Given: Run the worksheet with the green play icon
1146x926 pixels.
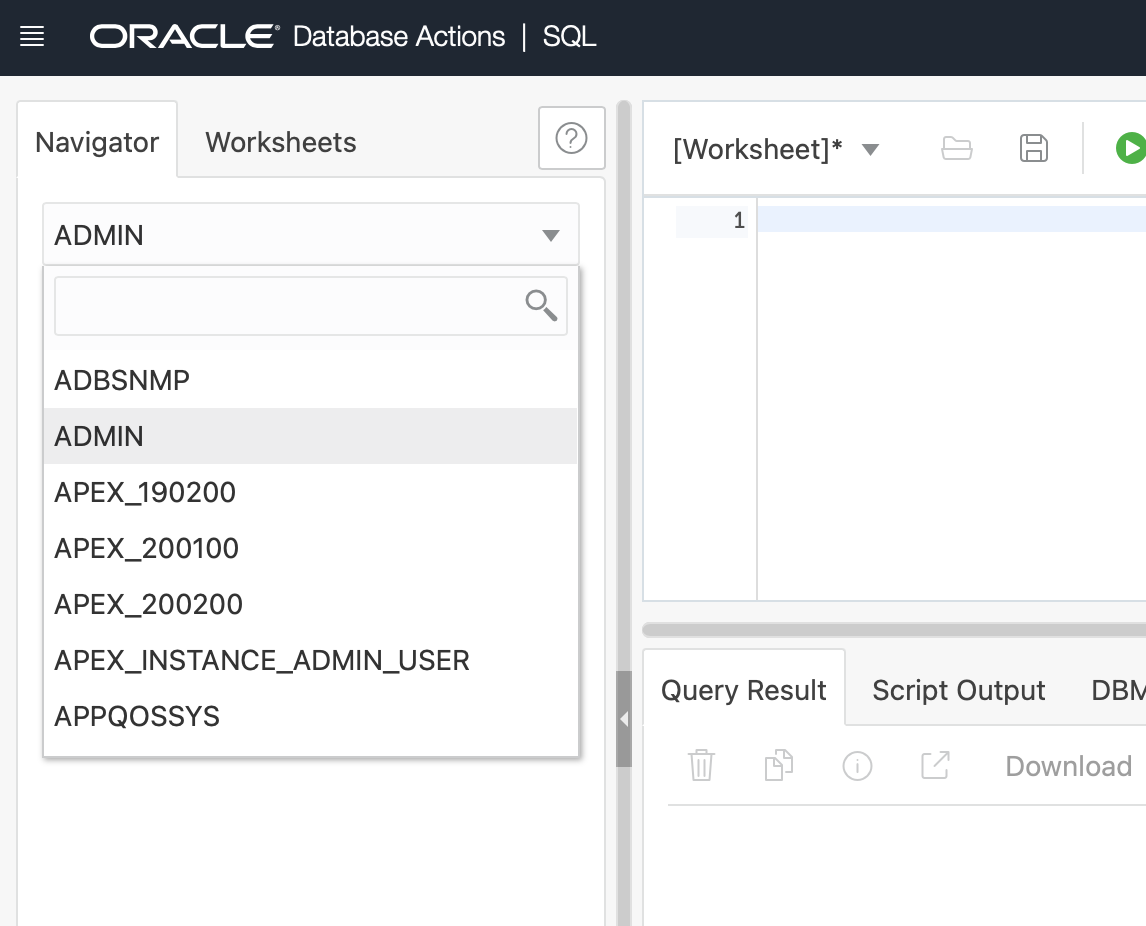Looking at the screenshot, I should pos(1131,148).
